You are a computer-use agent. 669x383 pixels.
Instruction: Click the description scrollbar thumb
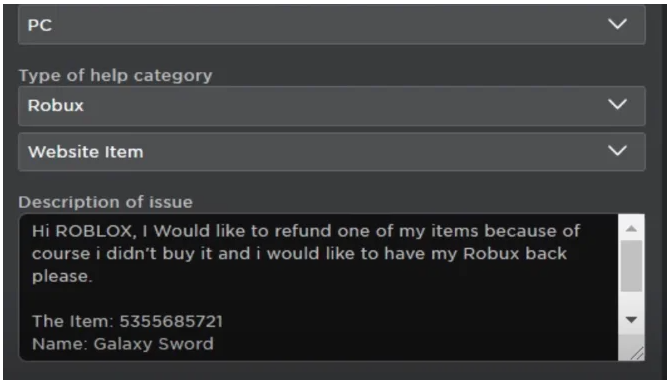[x=631, y=266]
